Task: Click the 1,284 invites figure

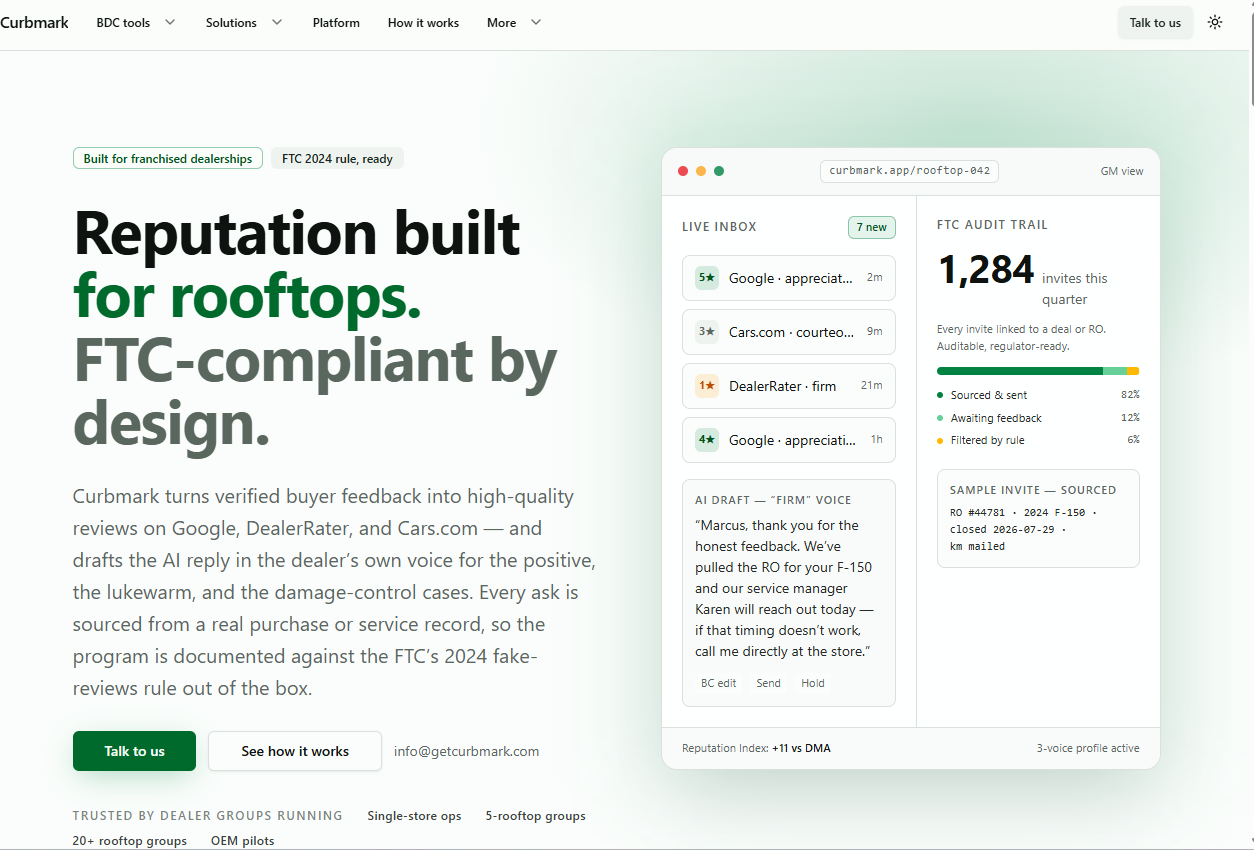Action: (x=986, y=270)
